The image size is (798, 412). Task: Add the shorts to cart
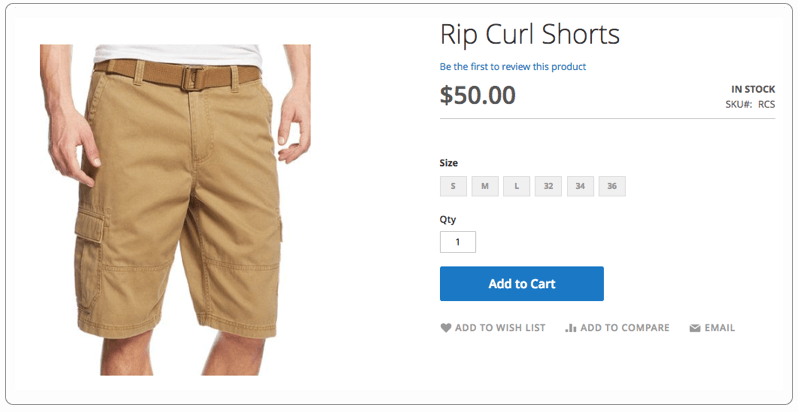522,284
